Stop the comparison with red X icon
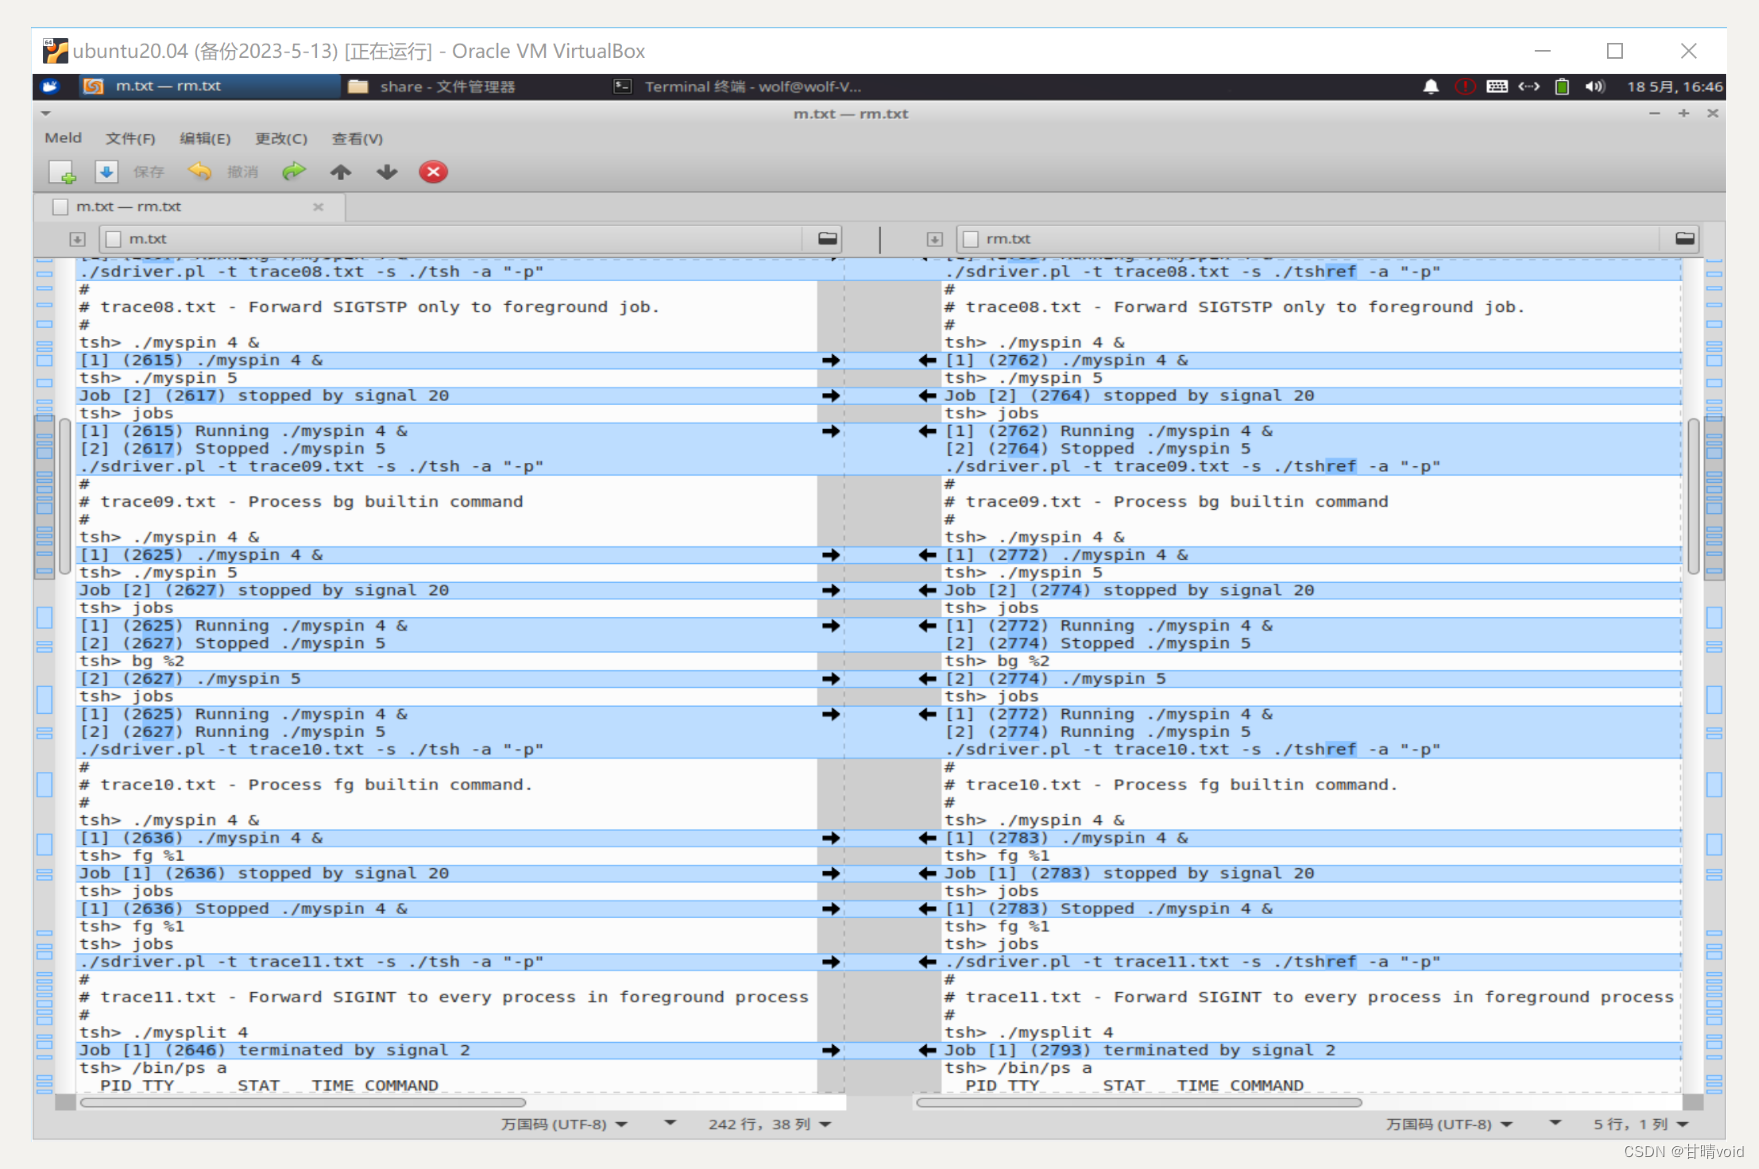 coord(433,172)
